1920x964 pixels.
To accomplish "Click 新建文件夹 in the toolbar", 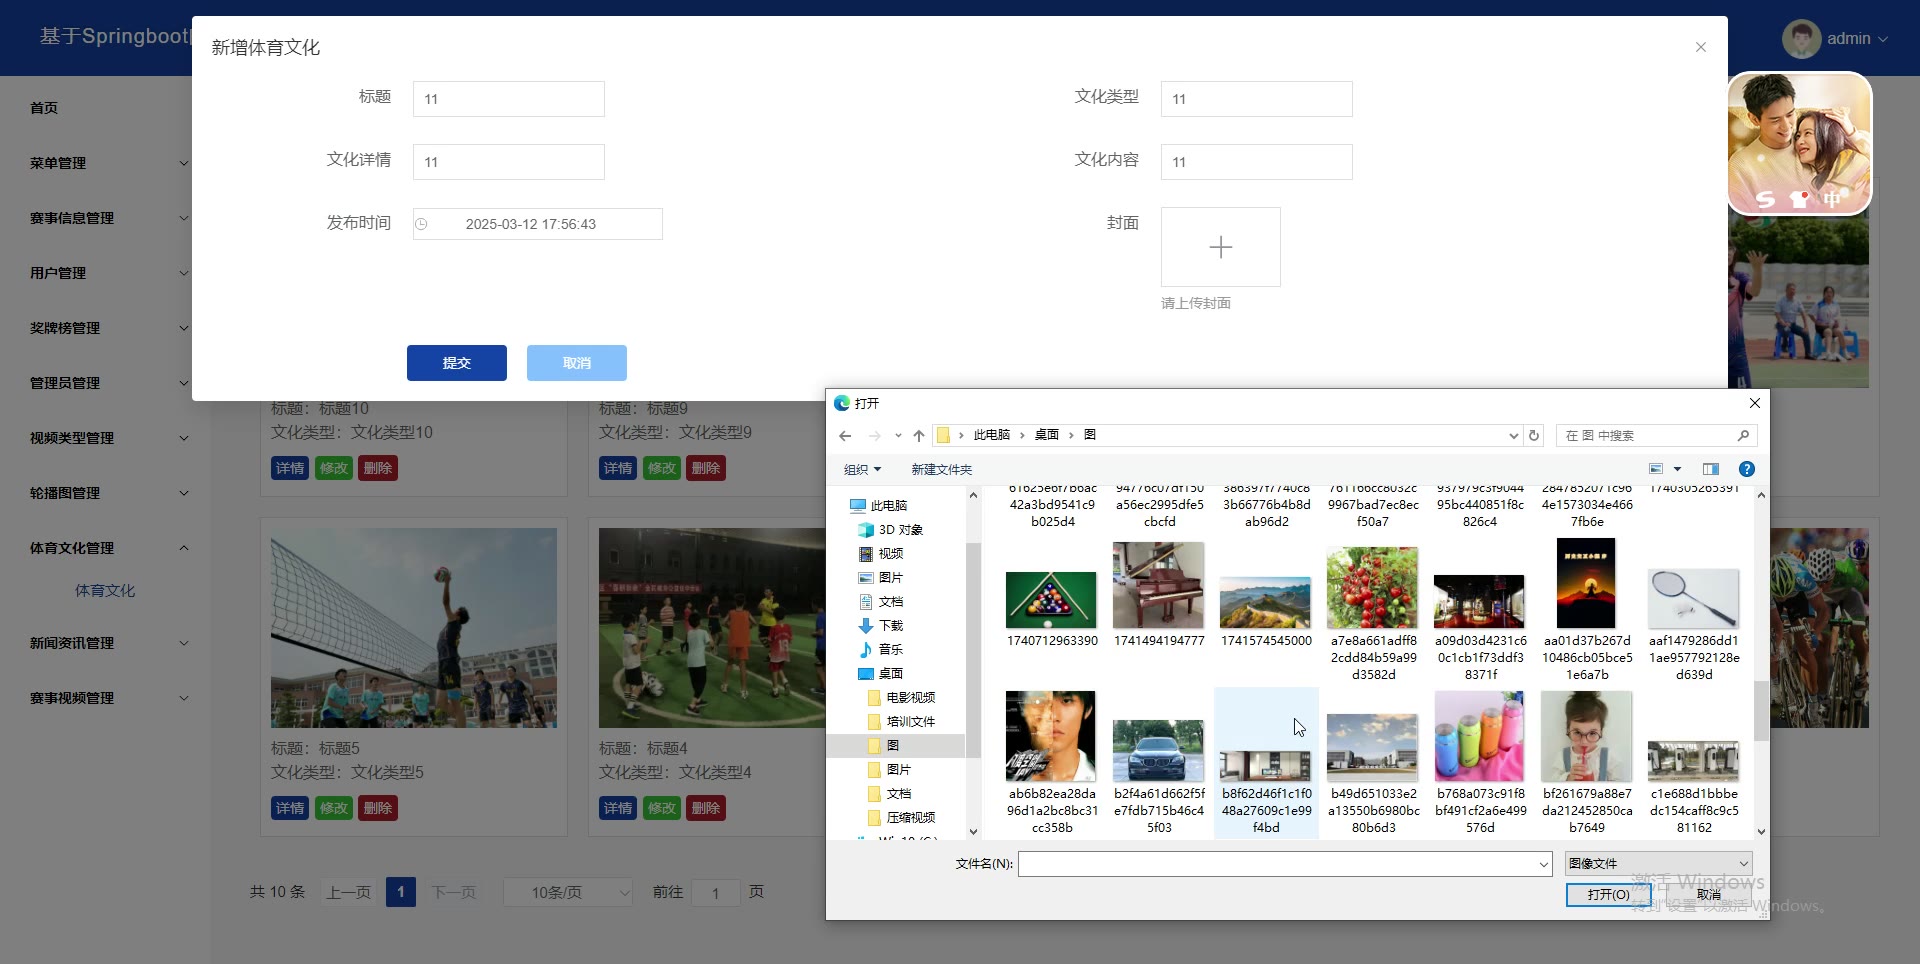I will point(941,470).
